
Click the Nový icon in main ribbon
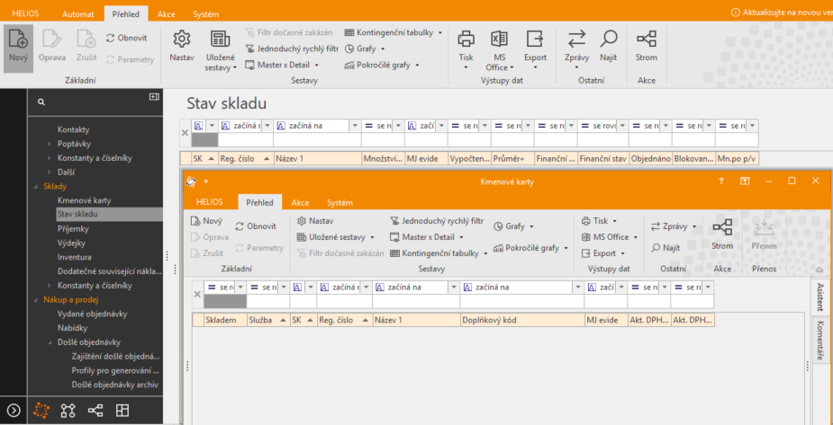(18, 39)
